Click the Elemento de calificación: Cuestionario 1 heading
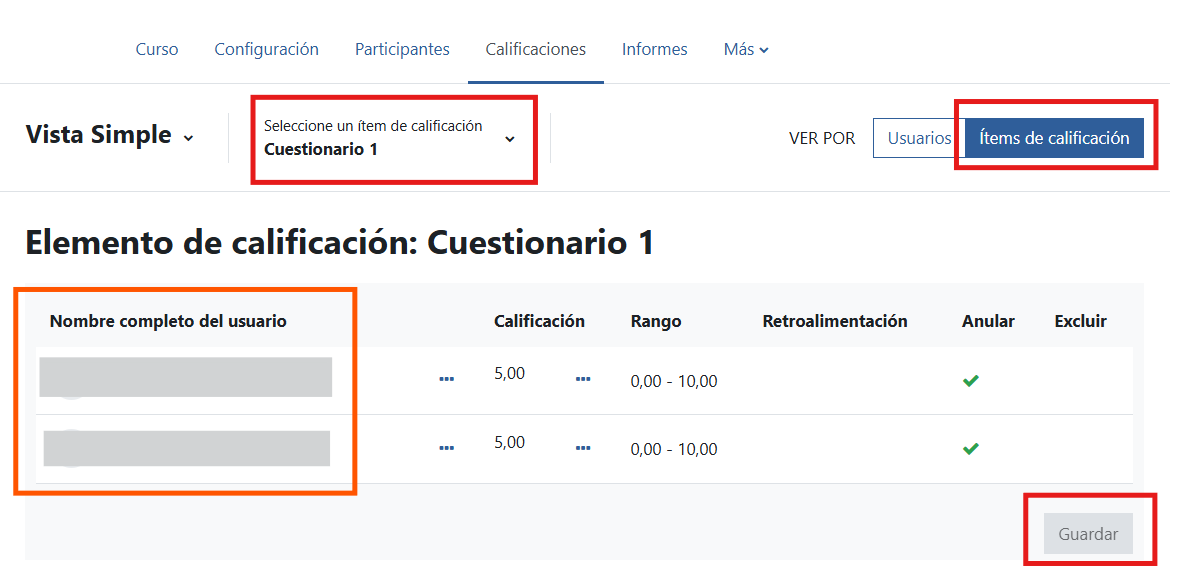Image resolution: width=1177 pixels, height=567 pixels. point(339,244)
